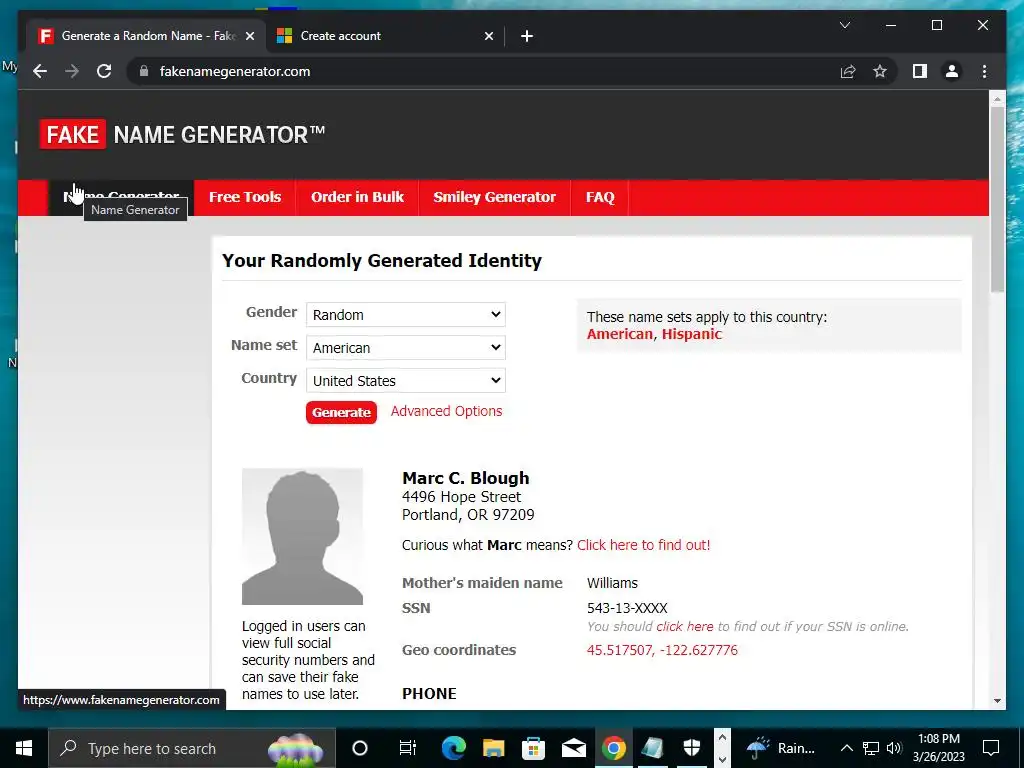Open the Advanced Options link

447,411
